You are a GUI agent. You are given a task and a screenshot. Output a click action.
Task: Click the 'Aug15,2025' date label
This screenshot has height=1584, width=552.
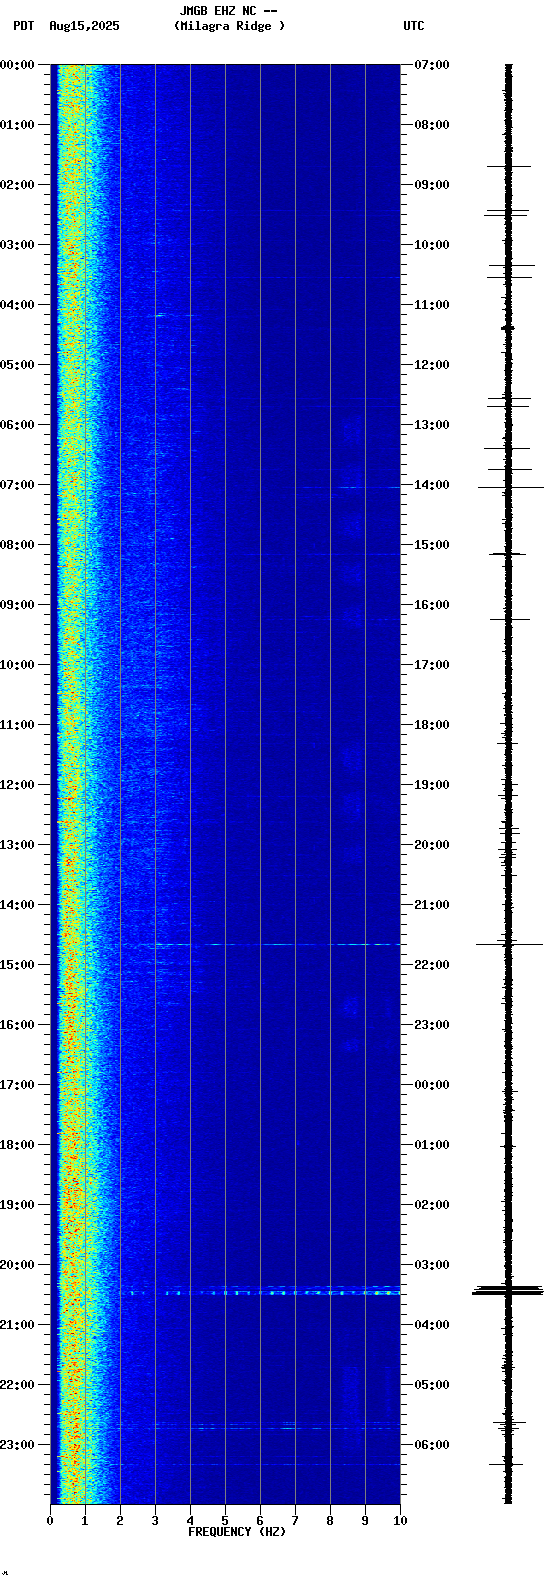[x=84, y=26]
